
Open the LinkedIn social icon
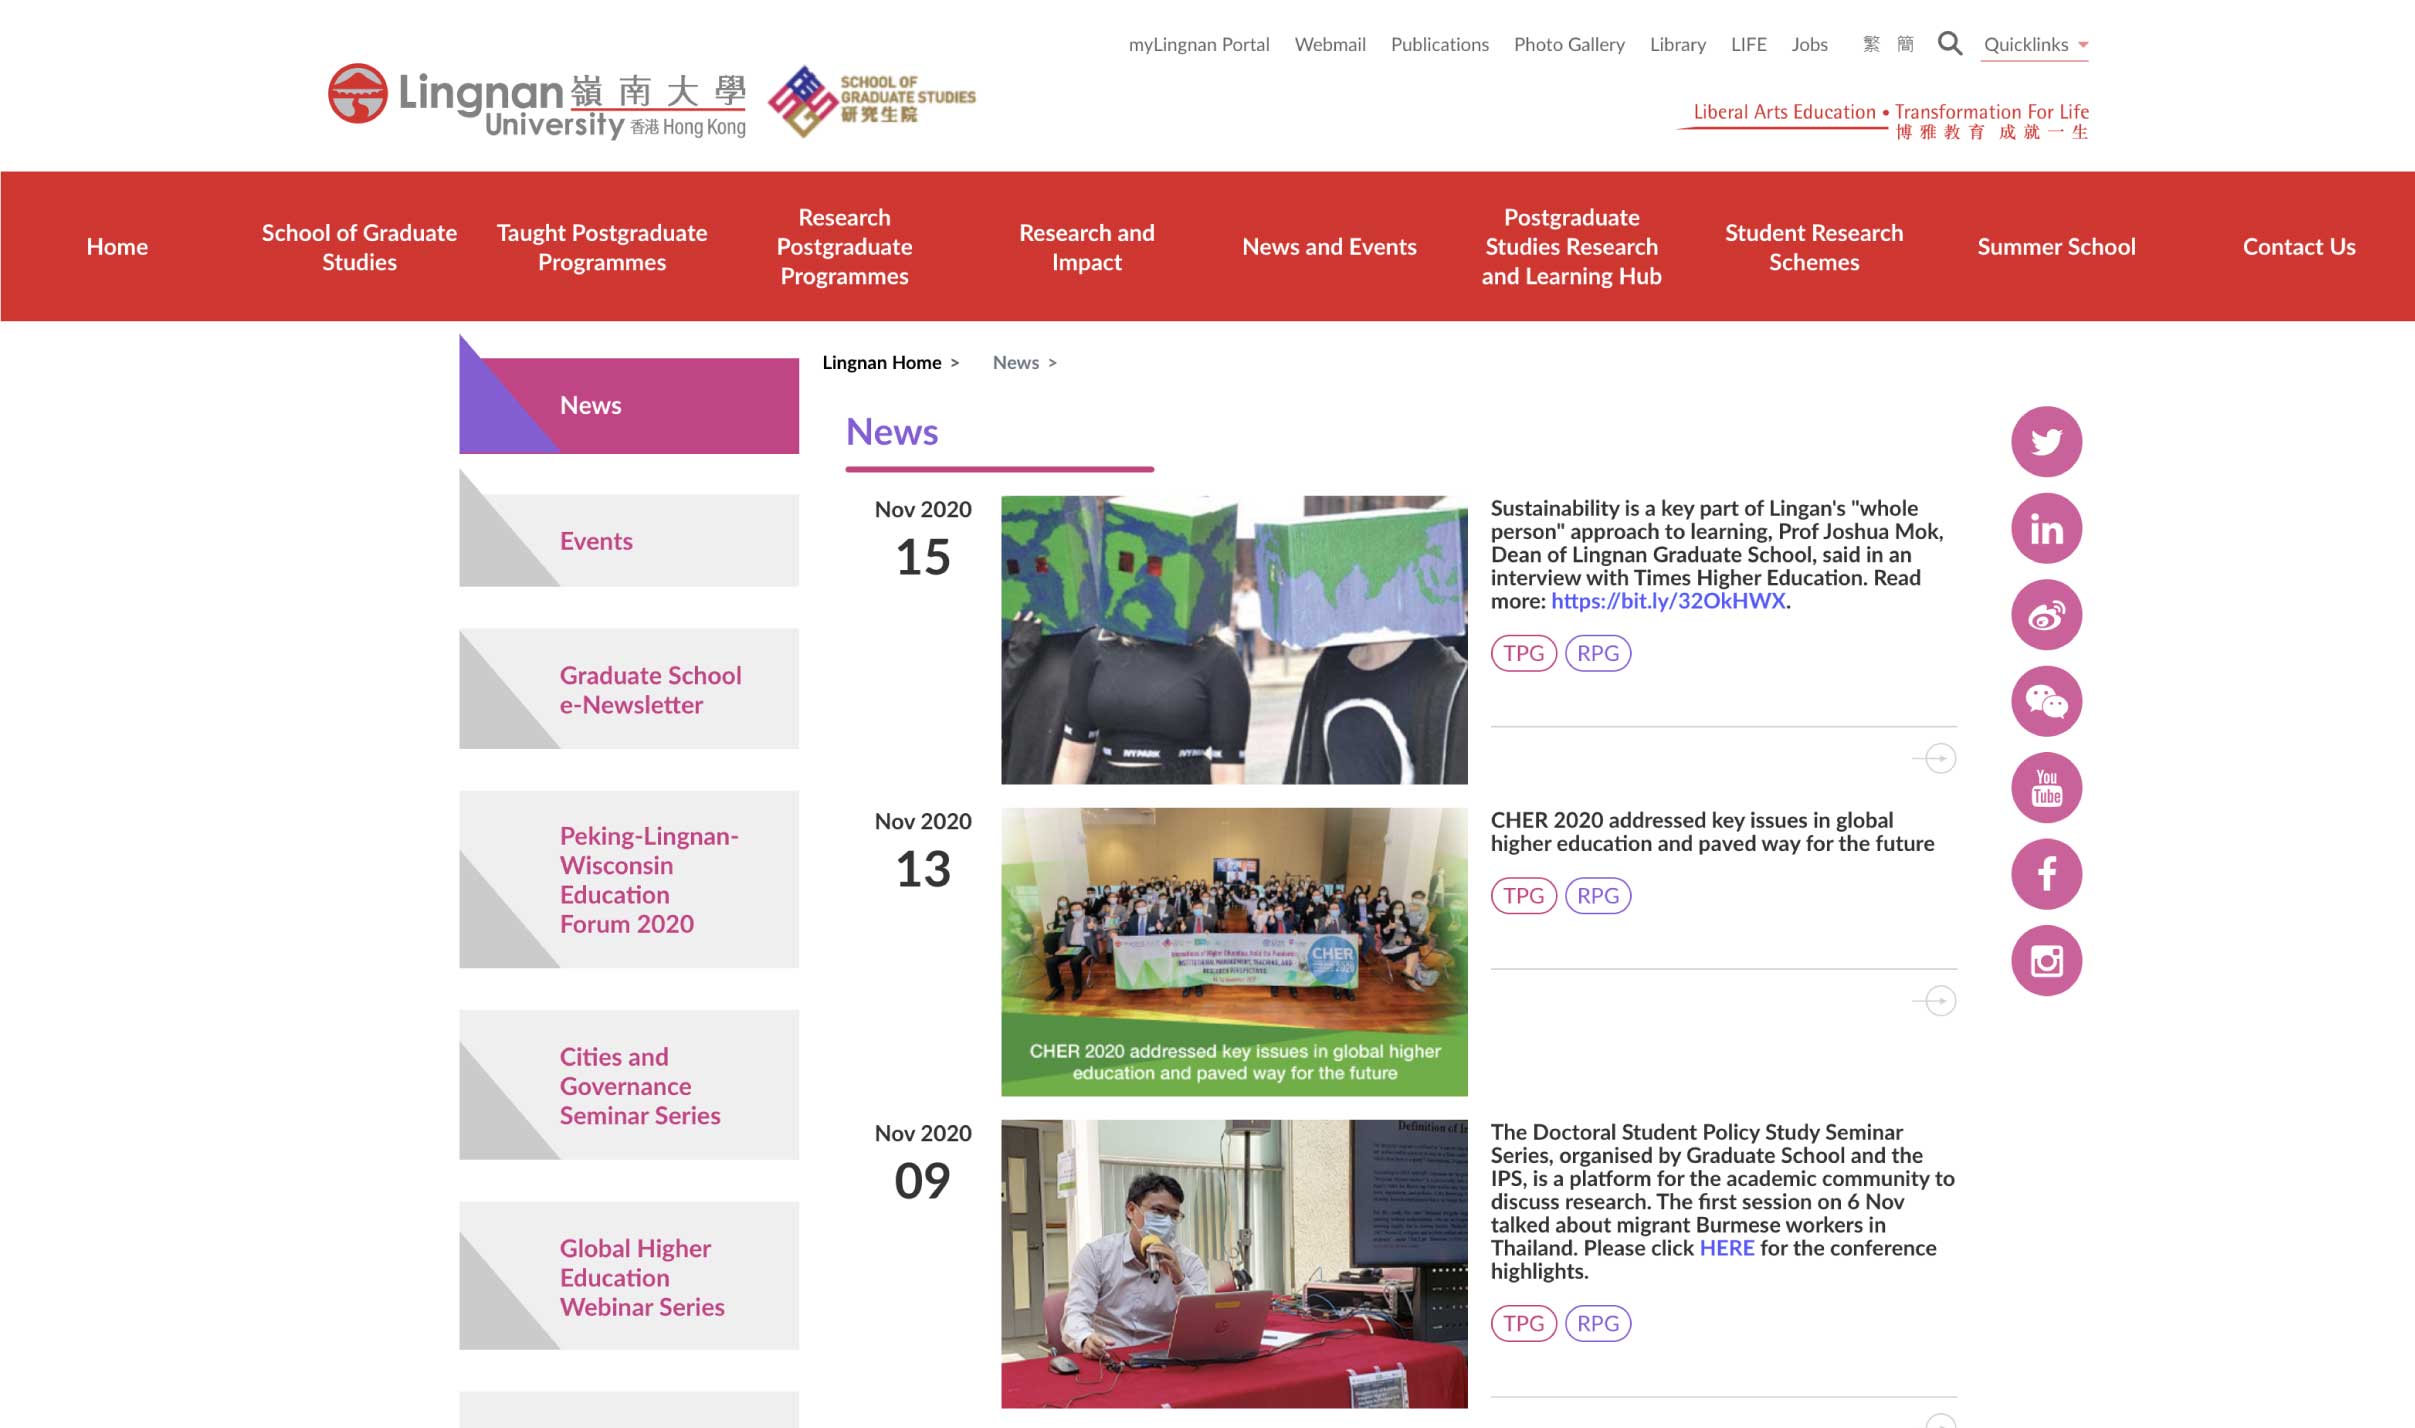pos(2046,528)
